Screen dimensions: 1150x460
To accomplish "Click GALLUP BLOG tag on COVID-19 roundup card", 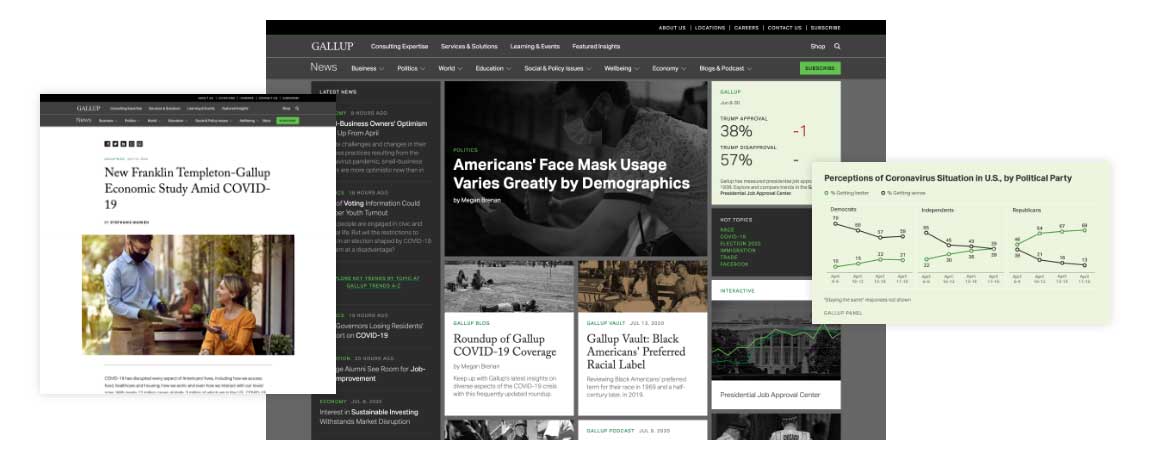I will [x=471, y=323].
